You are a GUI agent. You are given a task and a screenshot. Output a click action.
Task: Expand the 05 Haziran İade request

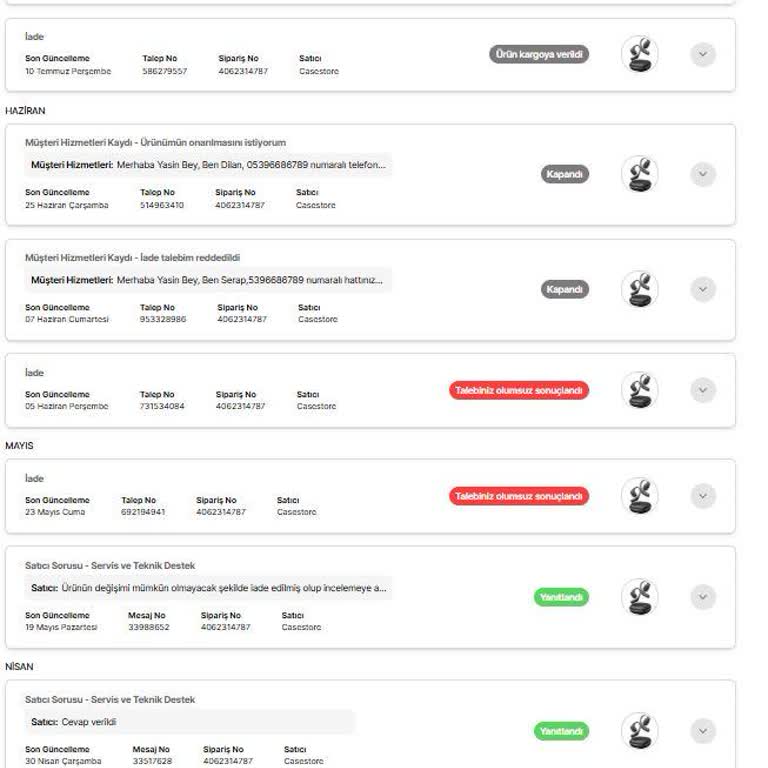pos(703,390)
